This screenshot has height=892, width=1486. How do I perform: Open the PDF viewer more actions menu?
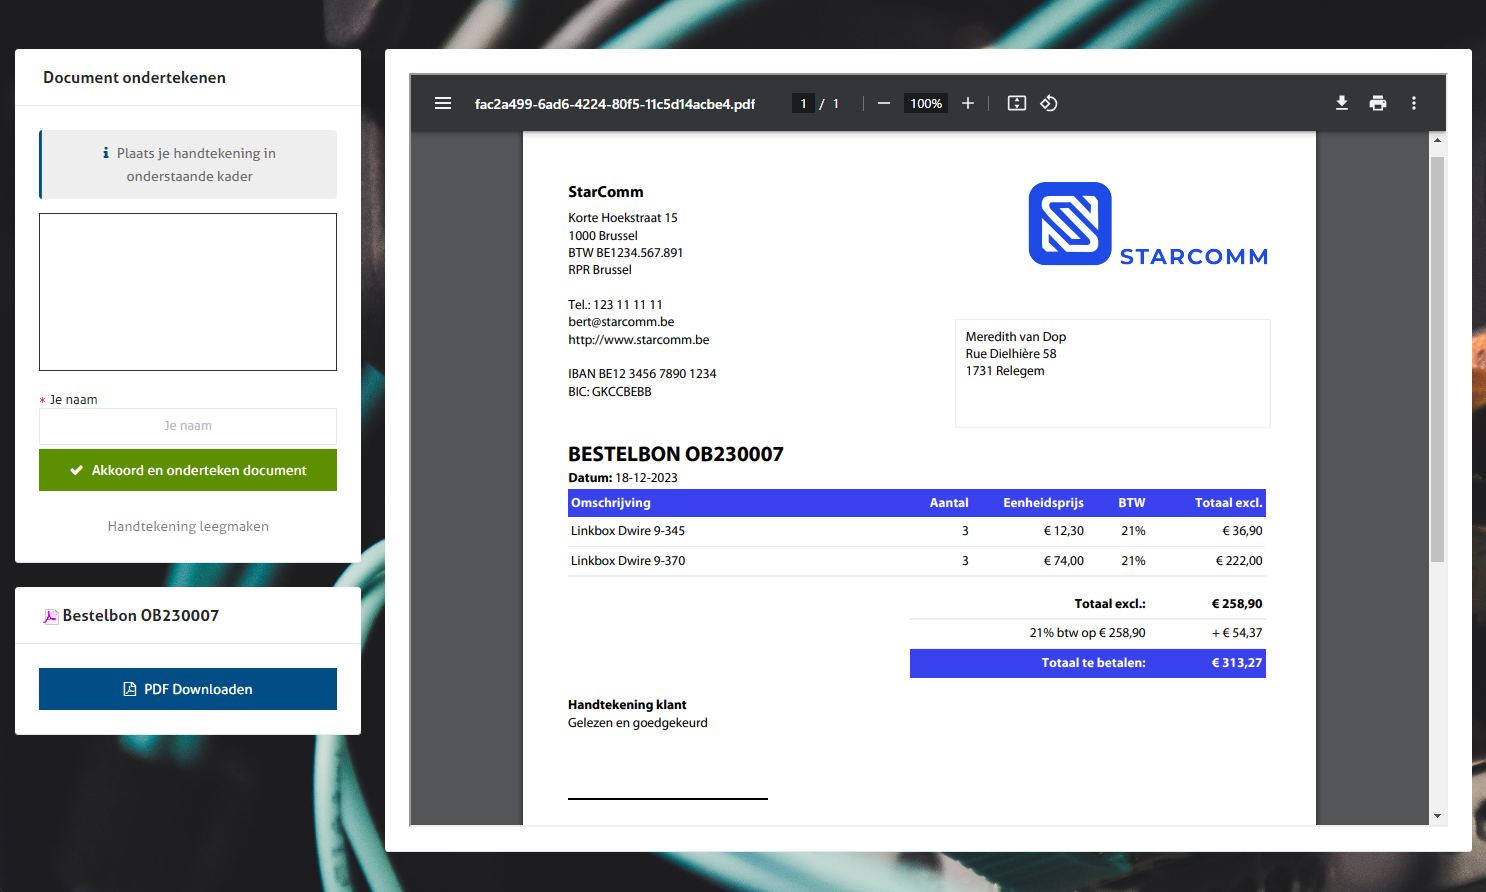pos(1414,103)
